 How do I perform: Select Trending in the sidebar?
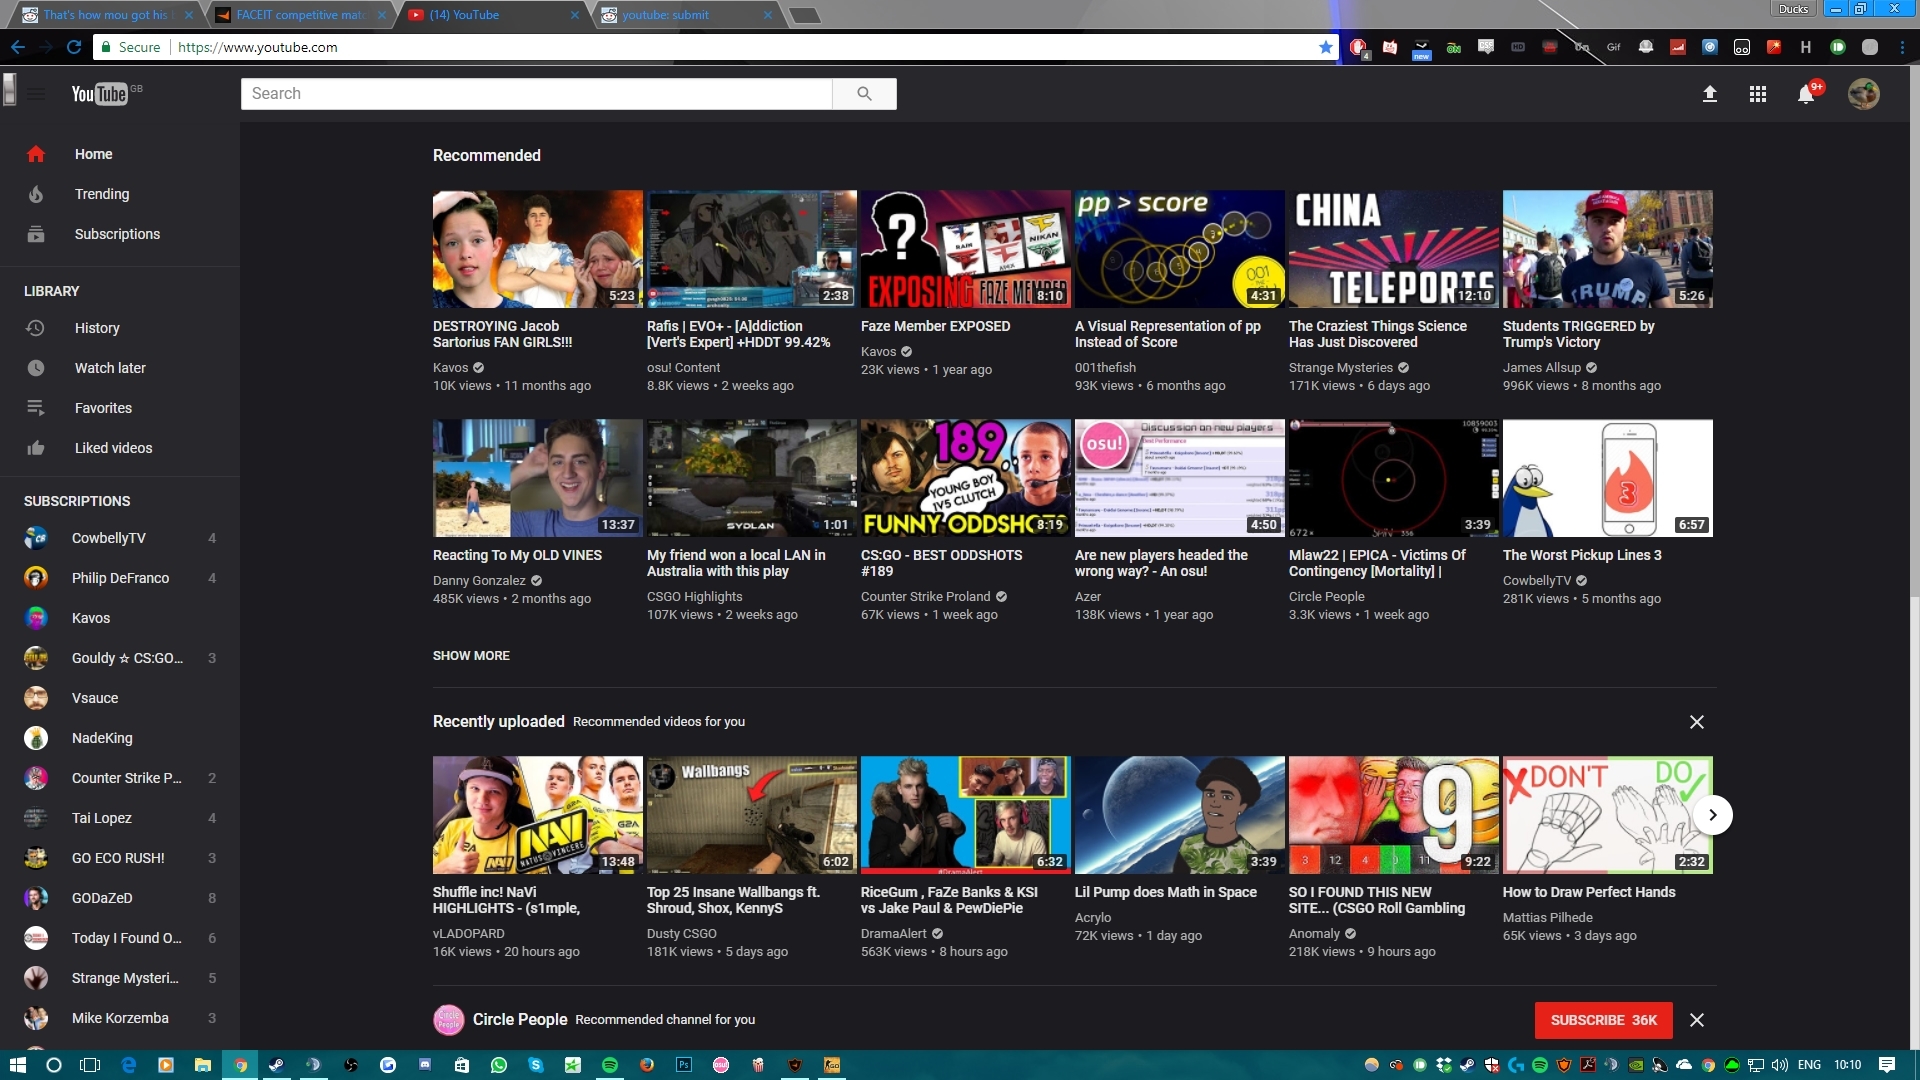tap(102, 194)
